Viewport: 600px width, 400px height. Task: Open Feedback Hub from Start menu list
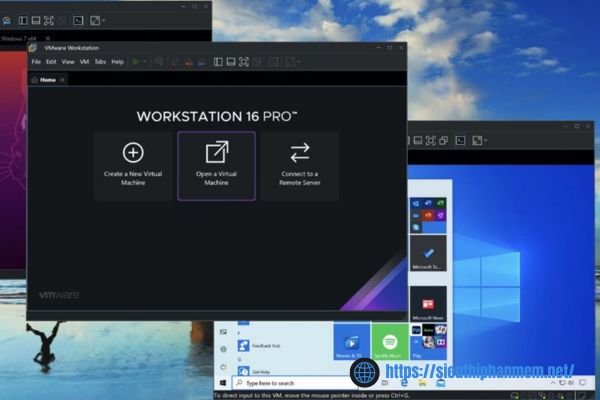pyautogui.click(x=259, y=346)
